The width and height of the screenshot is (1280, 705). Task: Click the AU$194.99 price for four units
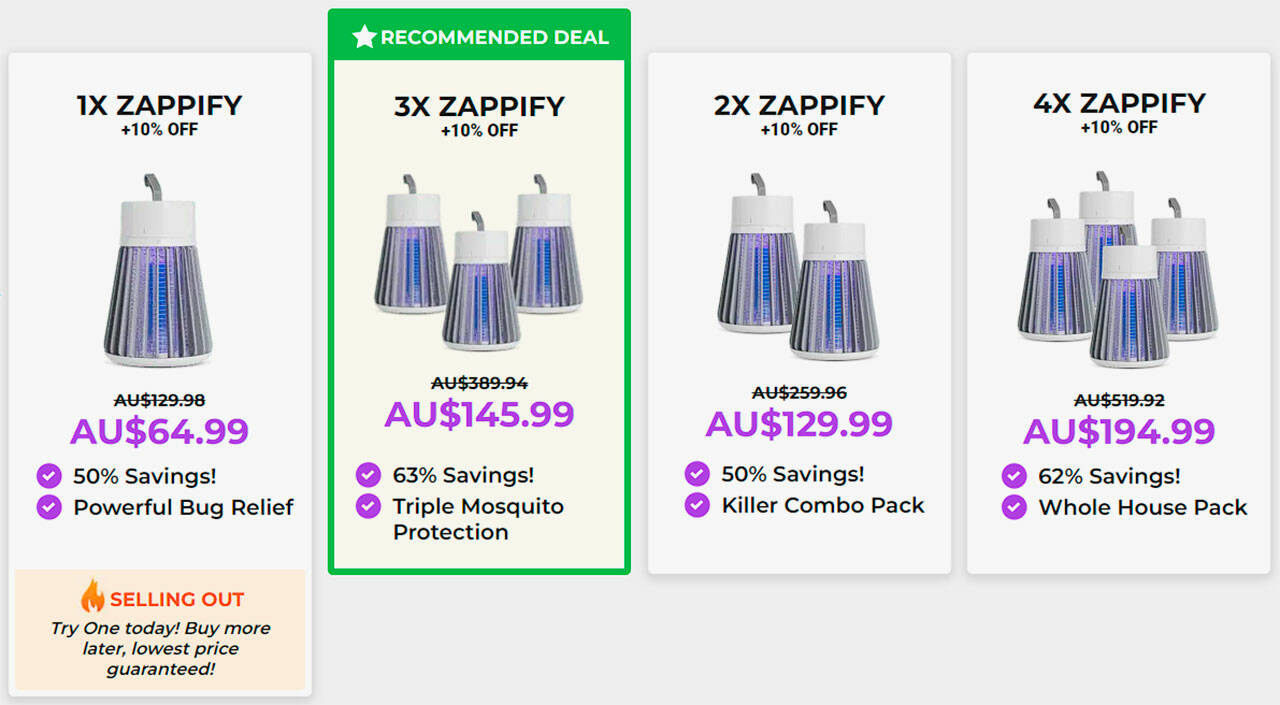(1119, 431)
